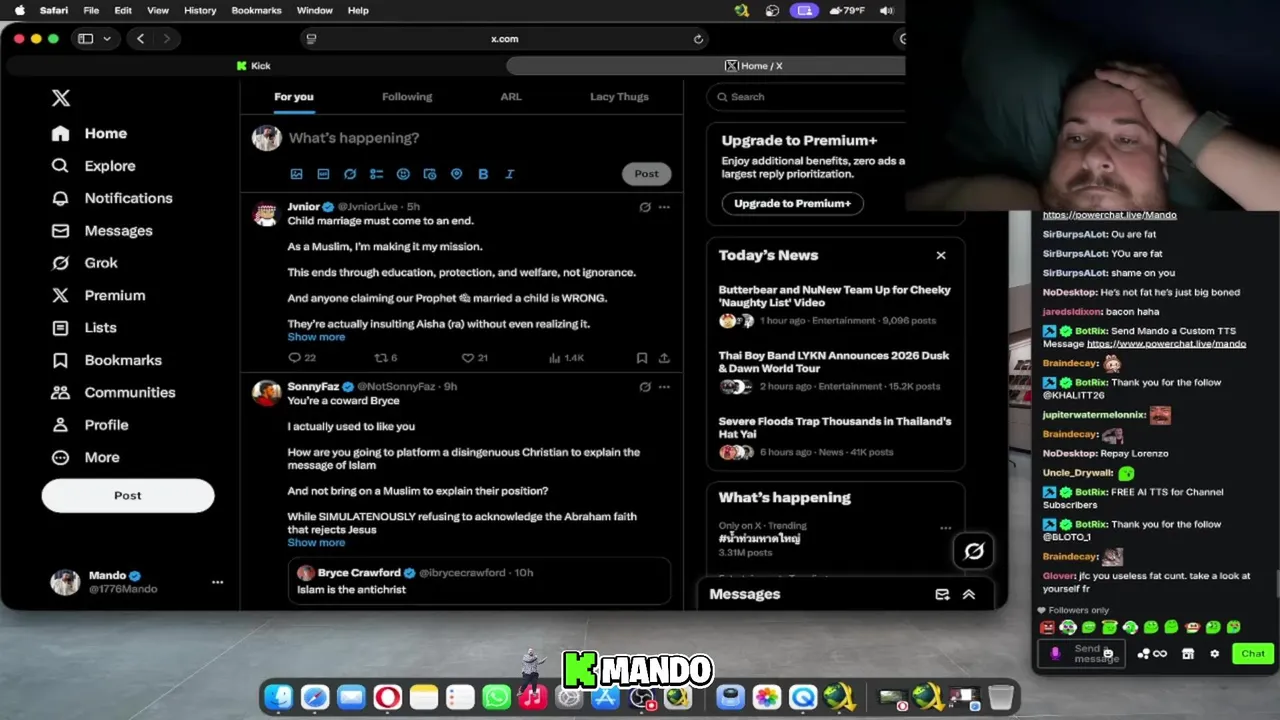Open account menu next to Mando
The image size is (1280, 720).
click(x=217, y=582)
